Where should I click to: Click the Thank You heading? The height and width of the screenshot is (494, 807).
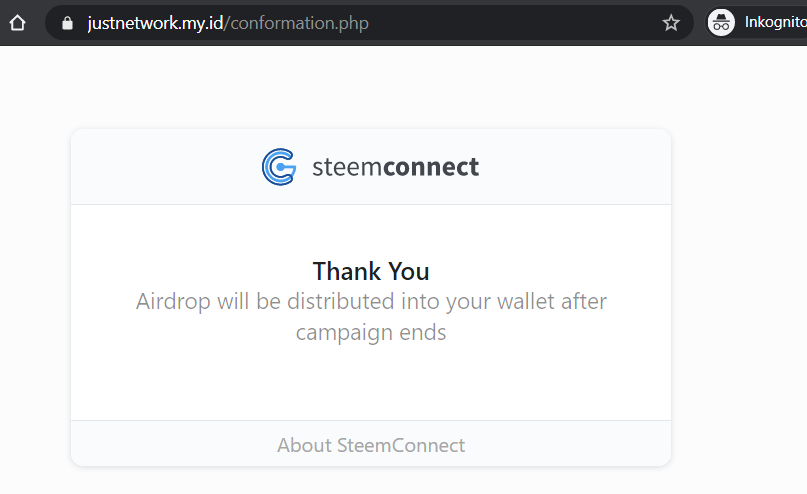coord(371,271)
